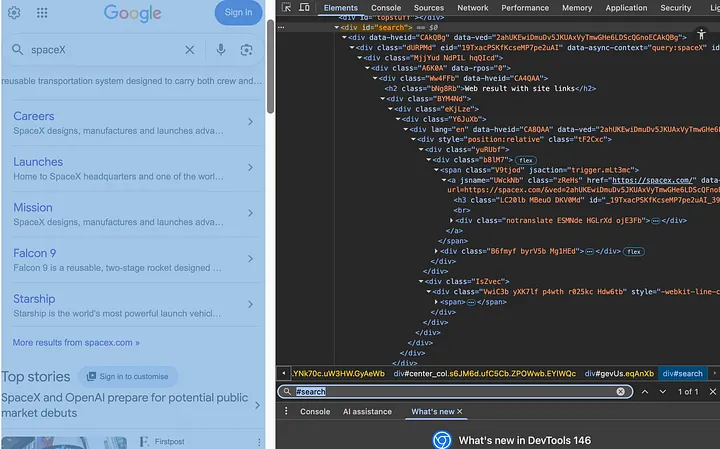Viewport: 720px width, 449px height.
Task: Jump to next find result
Action: pos(664,392)
